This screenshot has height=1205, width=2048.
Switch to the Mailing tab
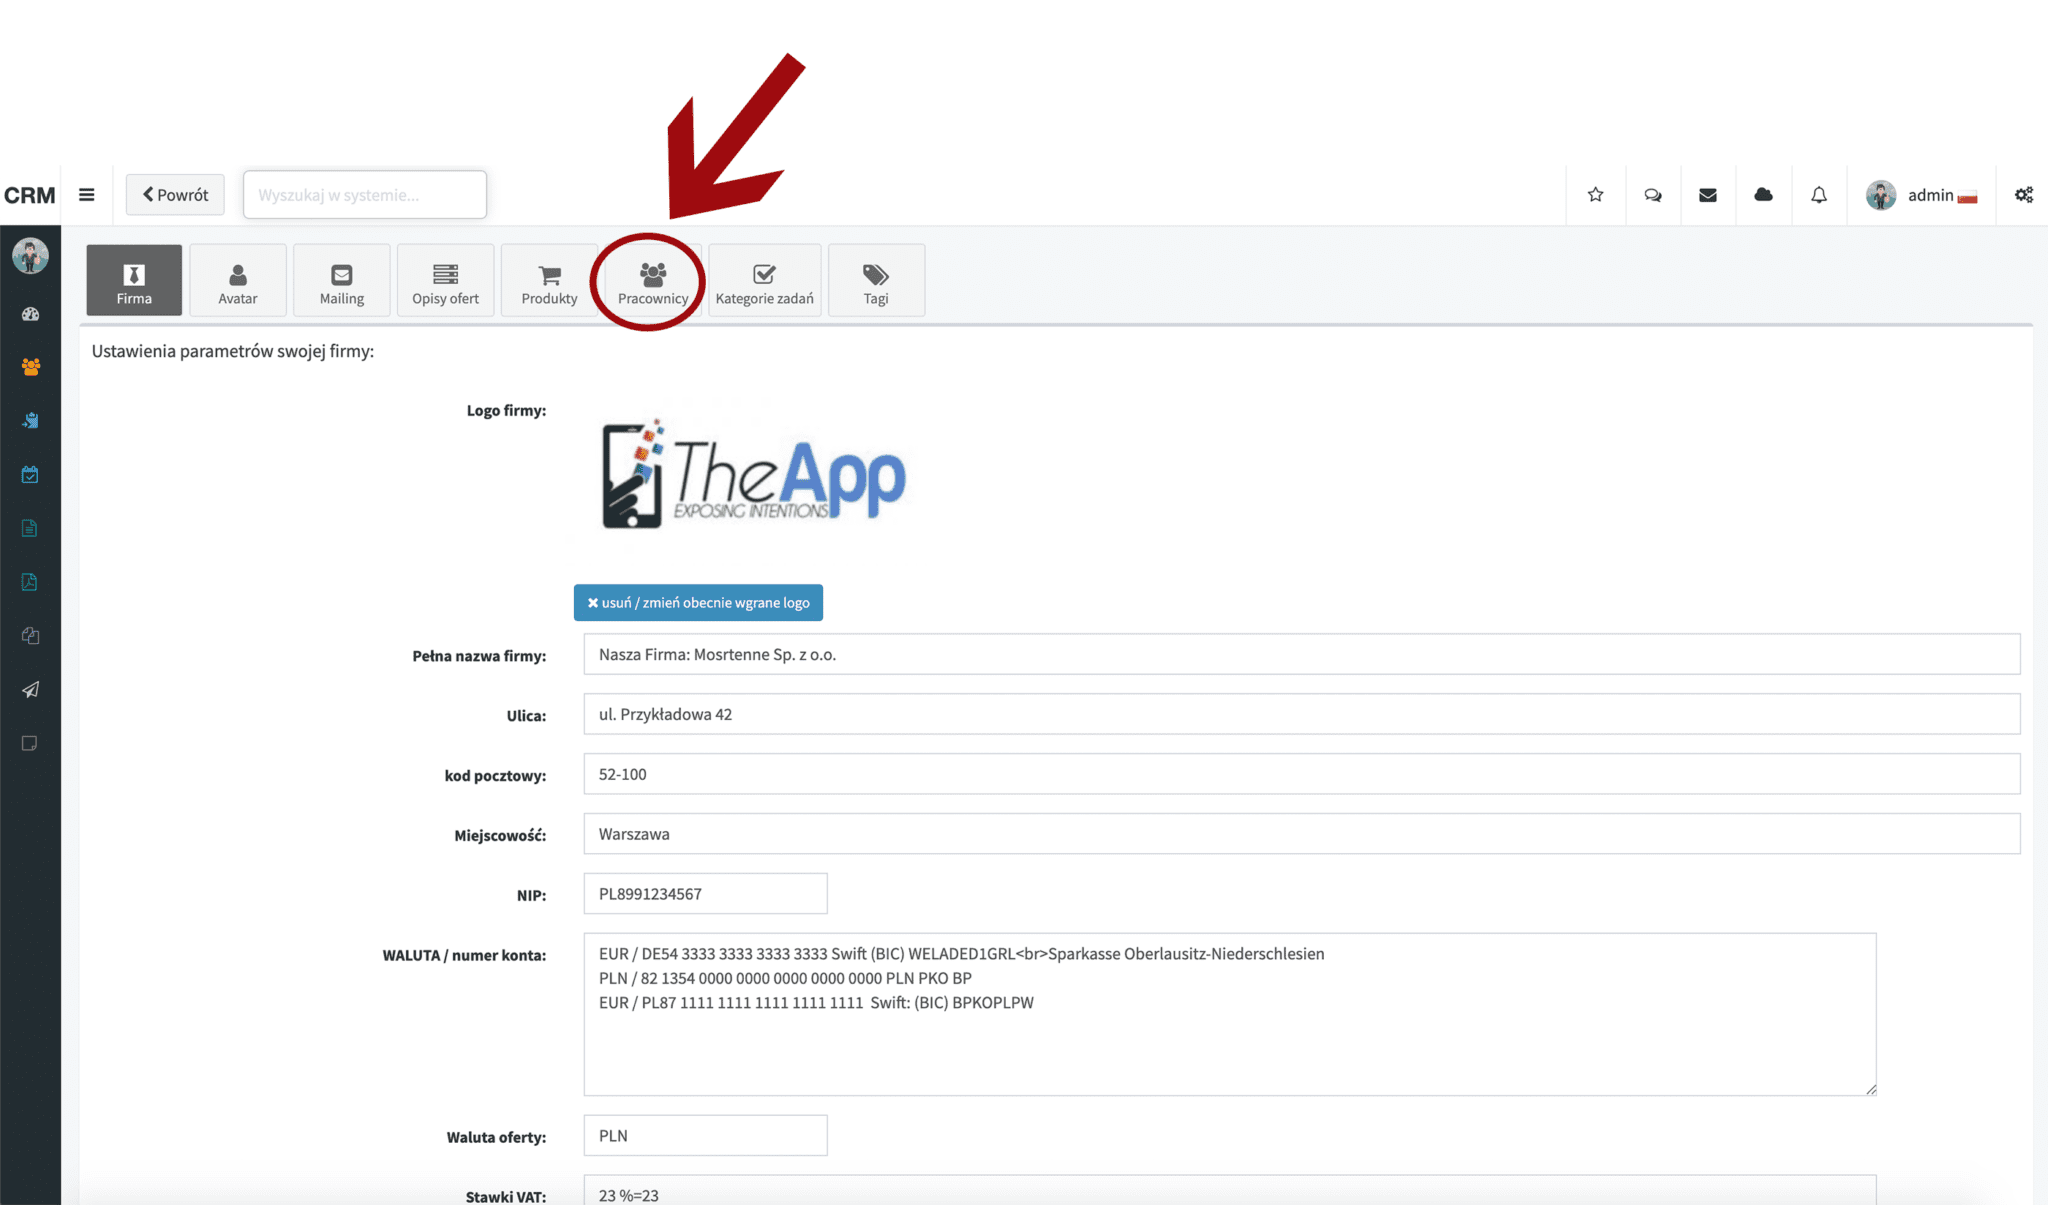(342, 280)
